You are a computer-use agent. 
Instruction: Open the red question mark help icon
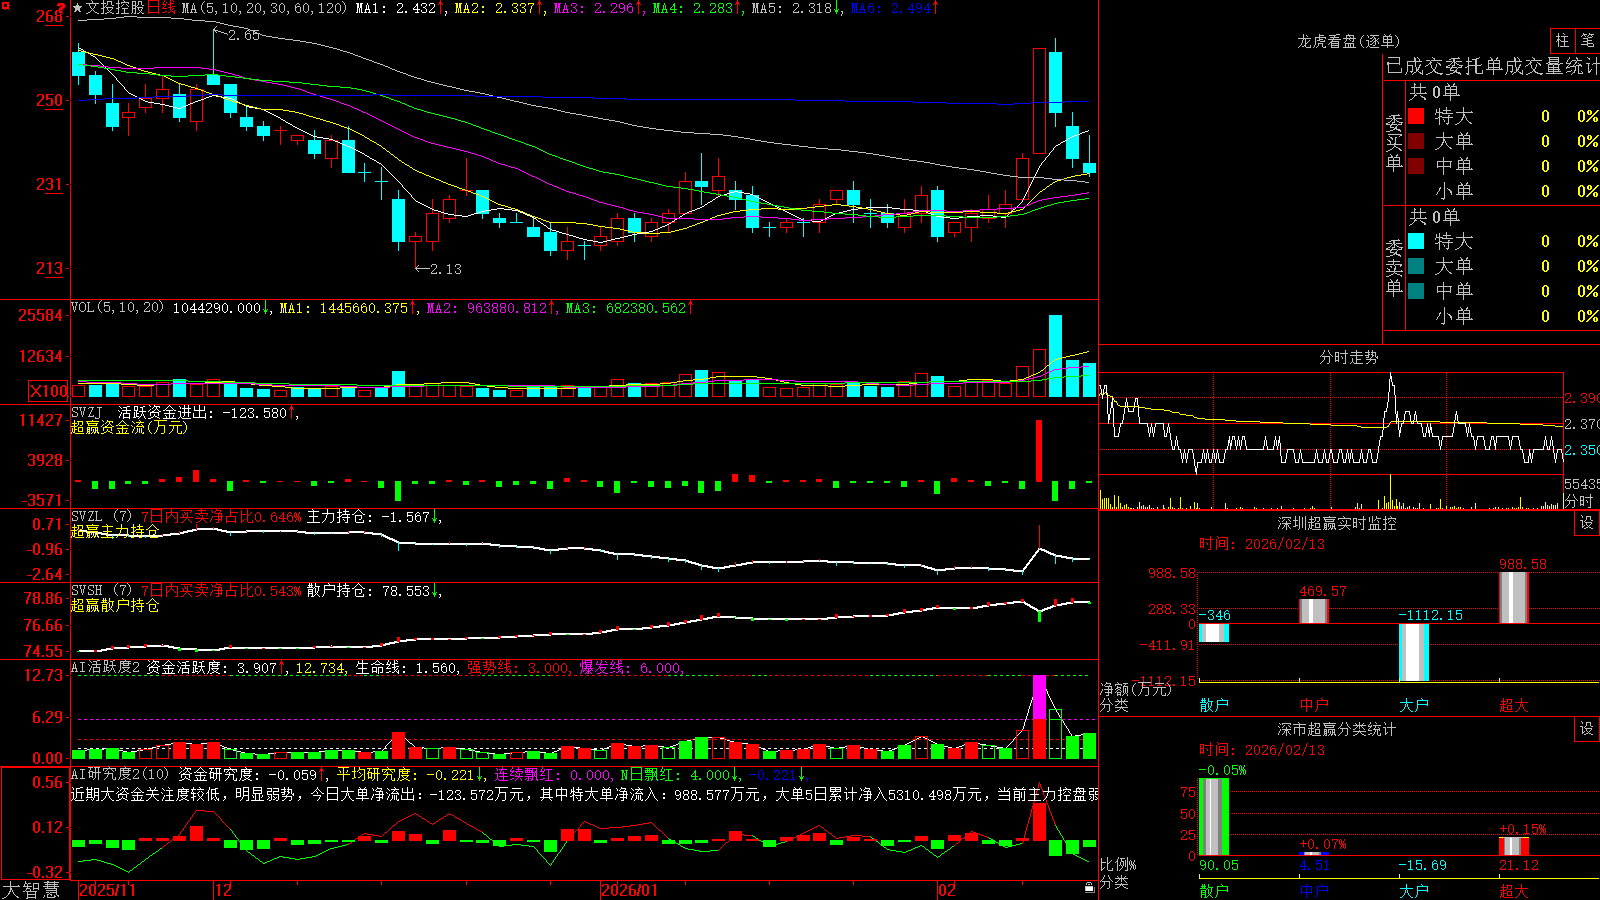click(62, 8)
